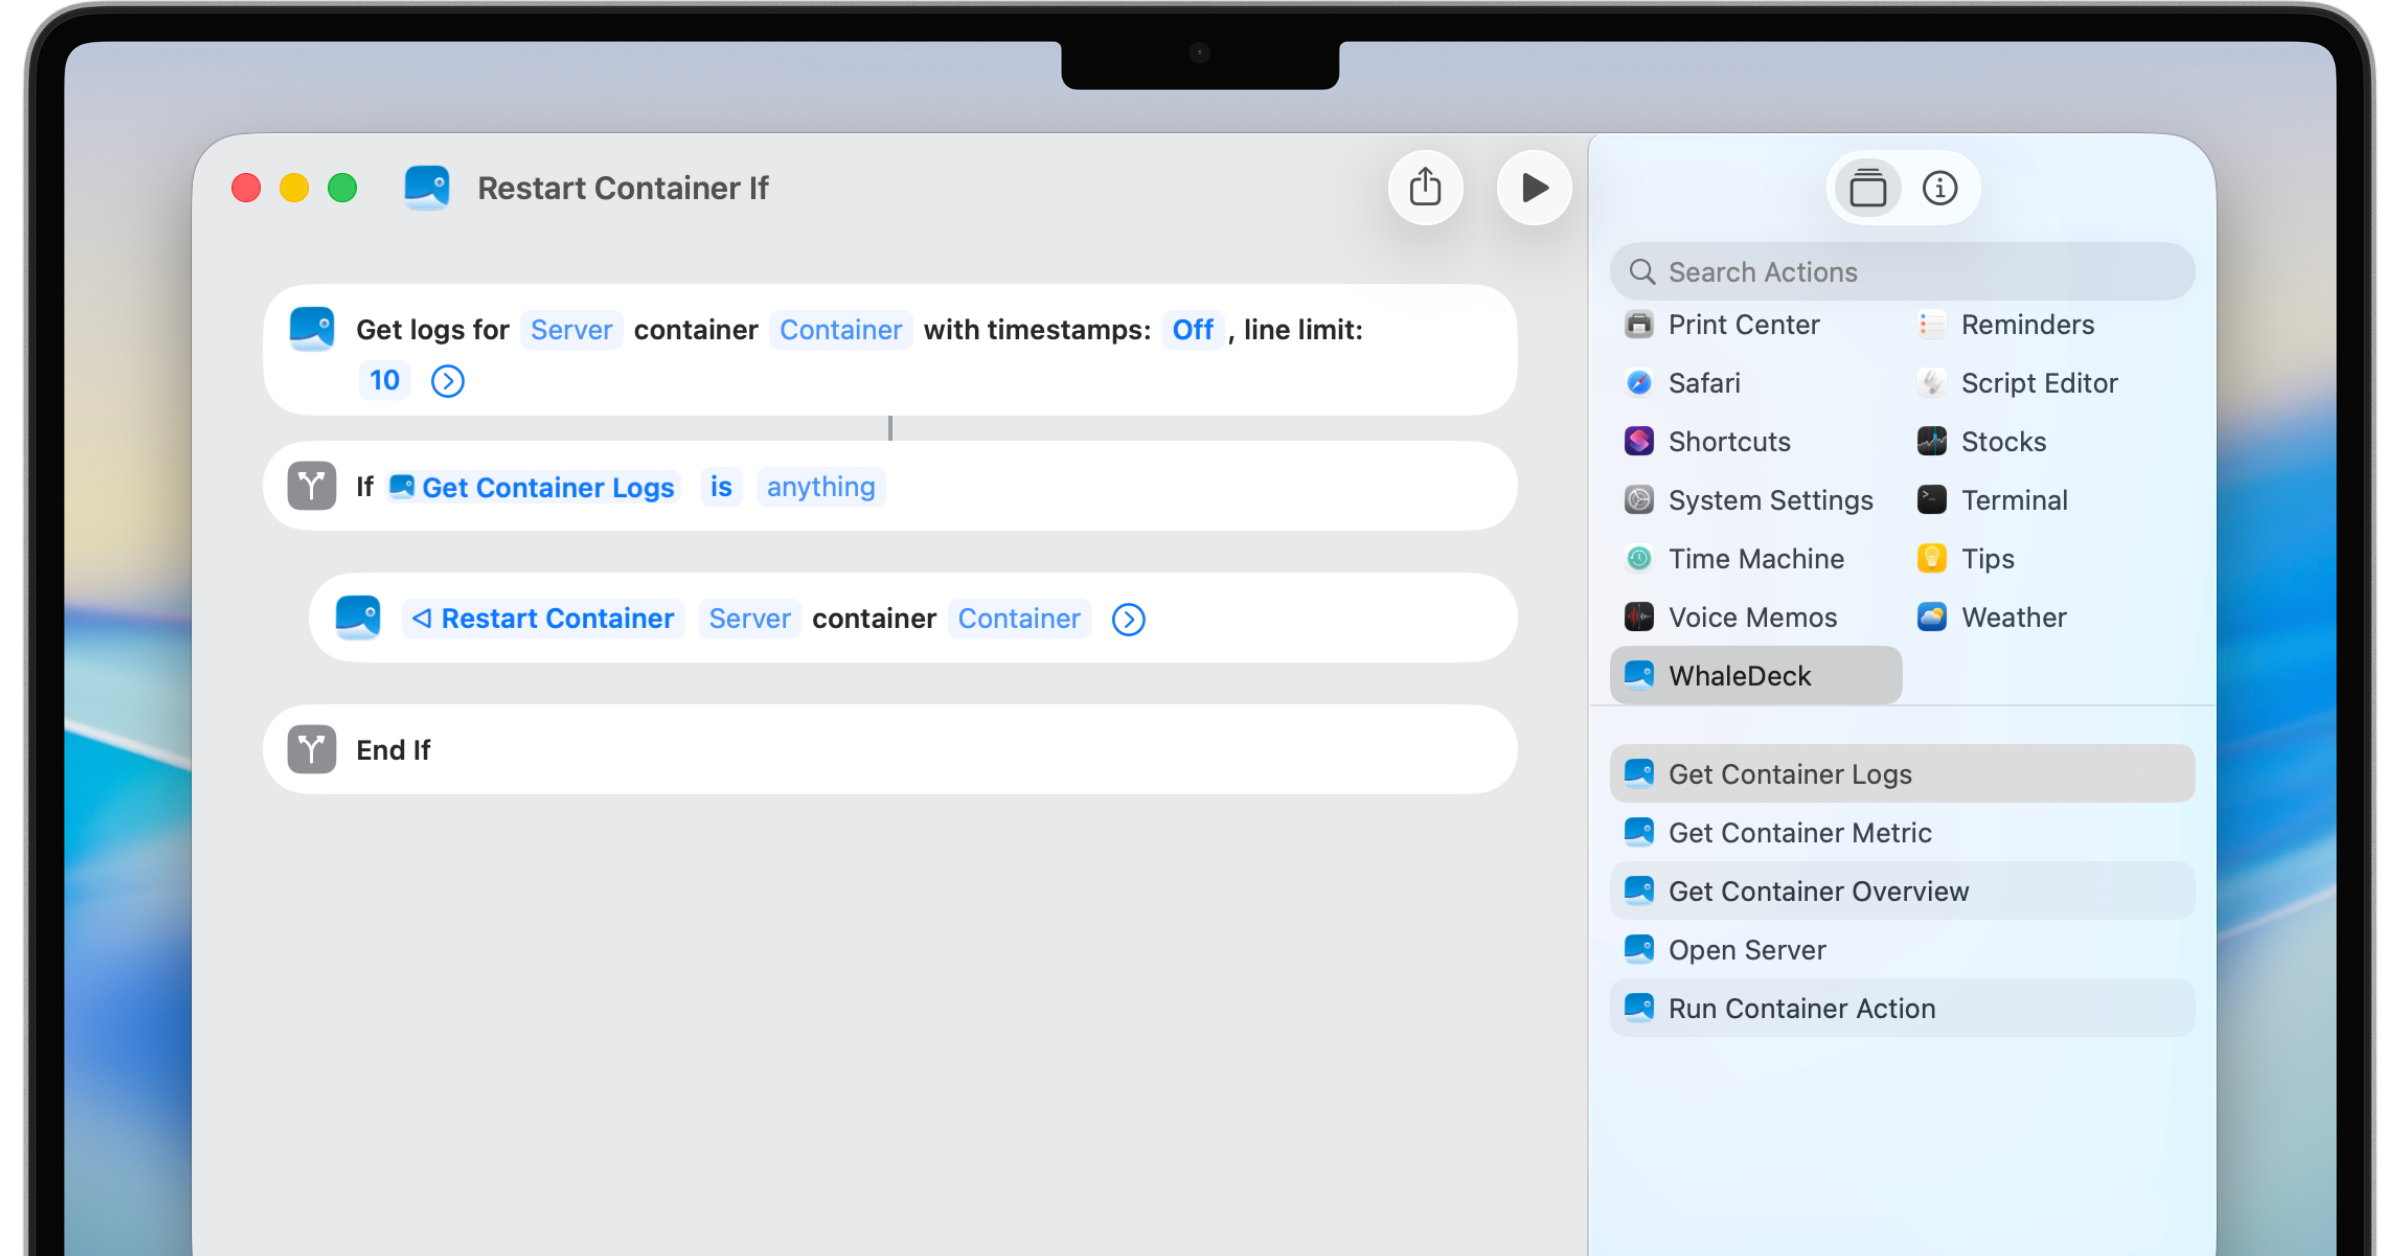The height and width of the screenshot is (1256, 2400).
Task: Open the Container picker in Restart Container
Action: pyautogui.click(x=1018, y=618)
